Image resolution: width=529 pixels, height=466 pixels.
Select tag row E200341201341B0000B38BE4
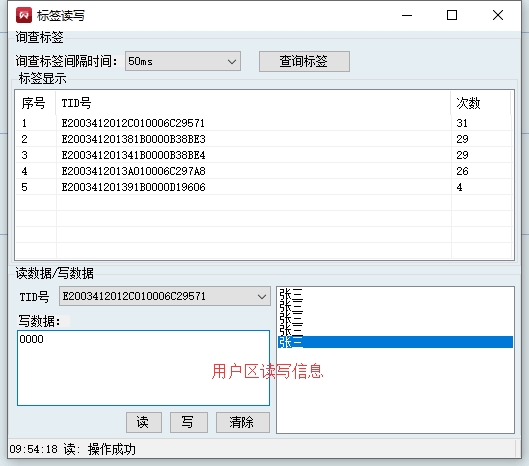264,155
